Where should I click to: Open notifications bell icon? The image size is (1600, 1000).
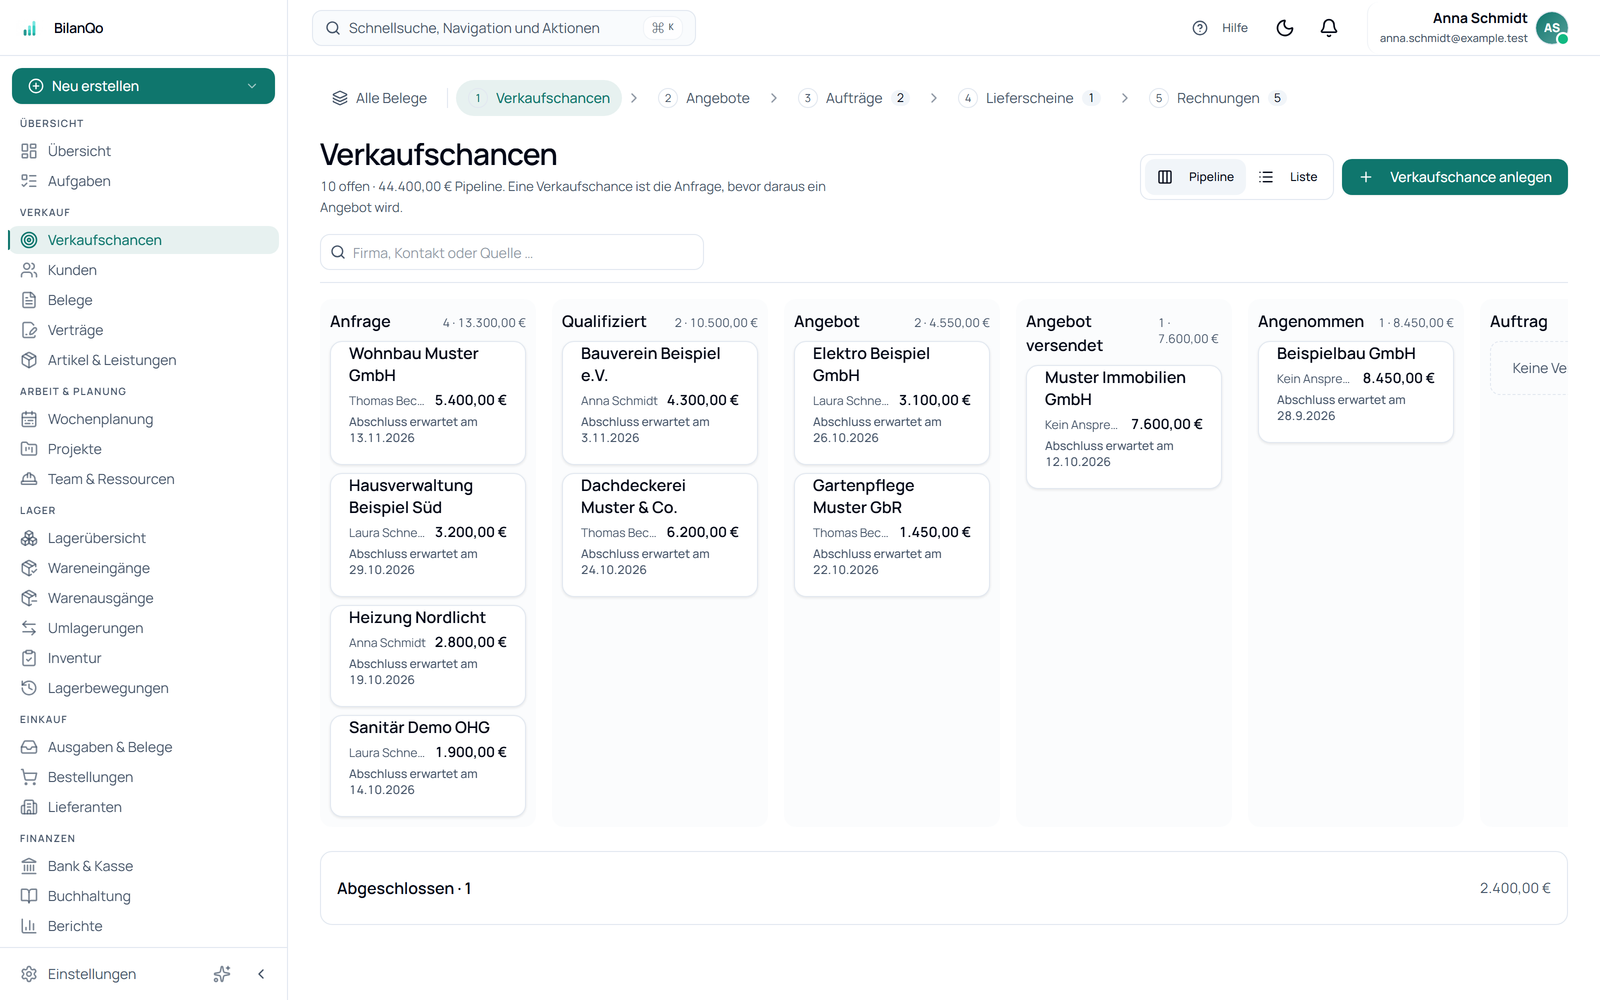pyautogui.click(x=1329, y=28)
